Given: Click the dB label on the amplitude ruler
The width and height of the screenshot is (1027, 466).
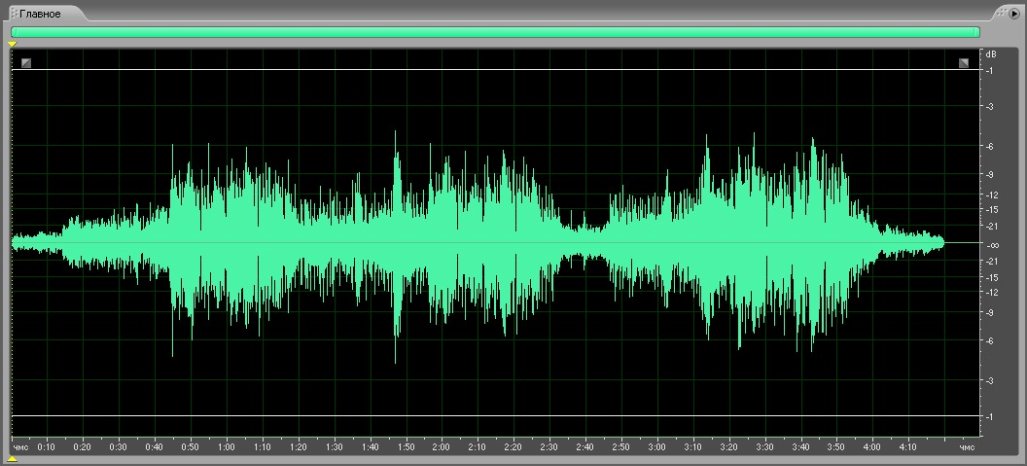Looking at the screenshot, I should click(991, 53).
